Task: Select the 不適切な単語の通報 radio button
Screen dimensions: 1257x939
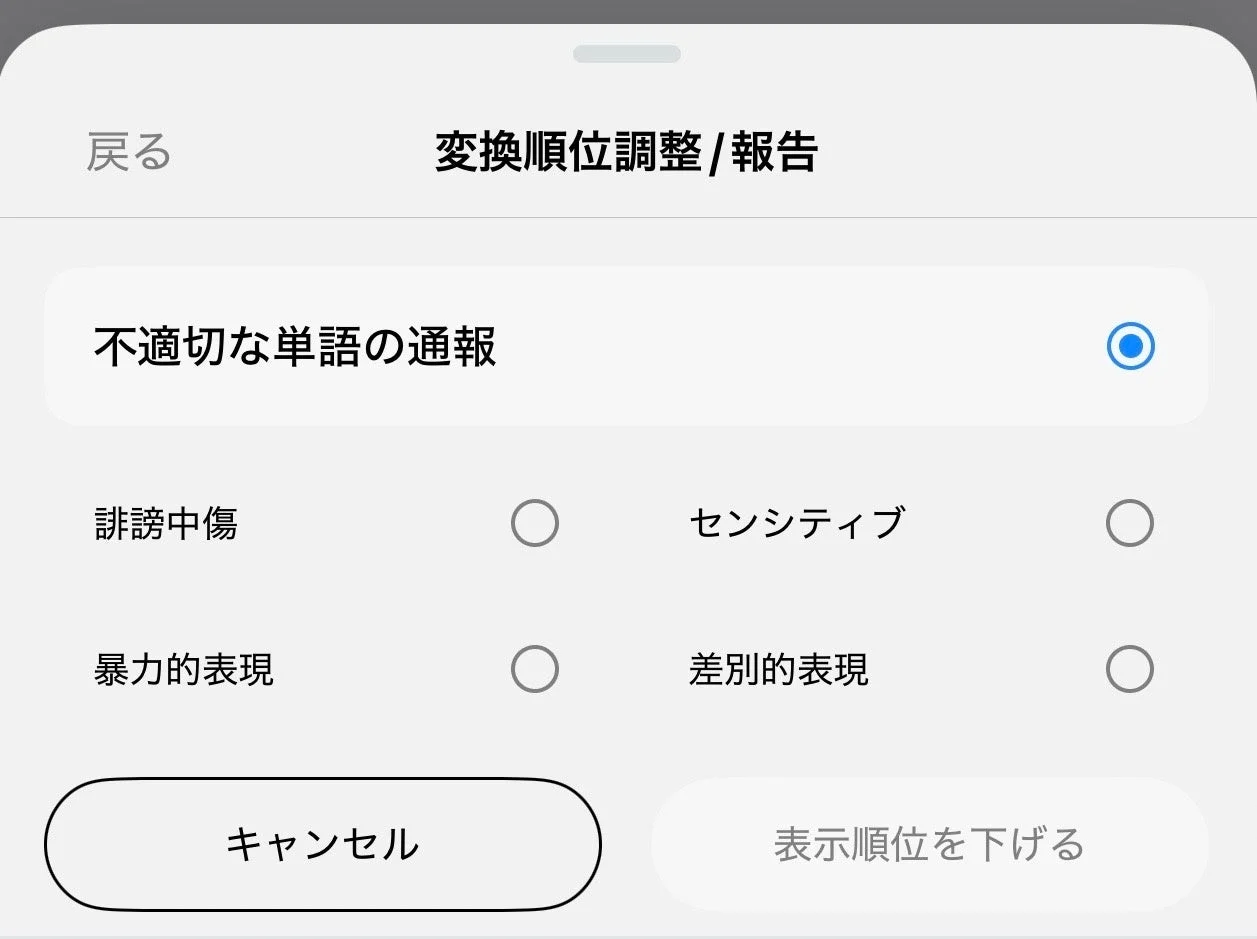Action: (x=1130, y=347)
